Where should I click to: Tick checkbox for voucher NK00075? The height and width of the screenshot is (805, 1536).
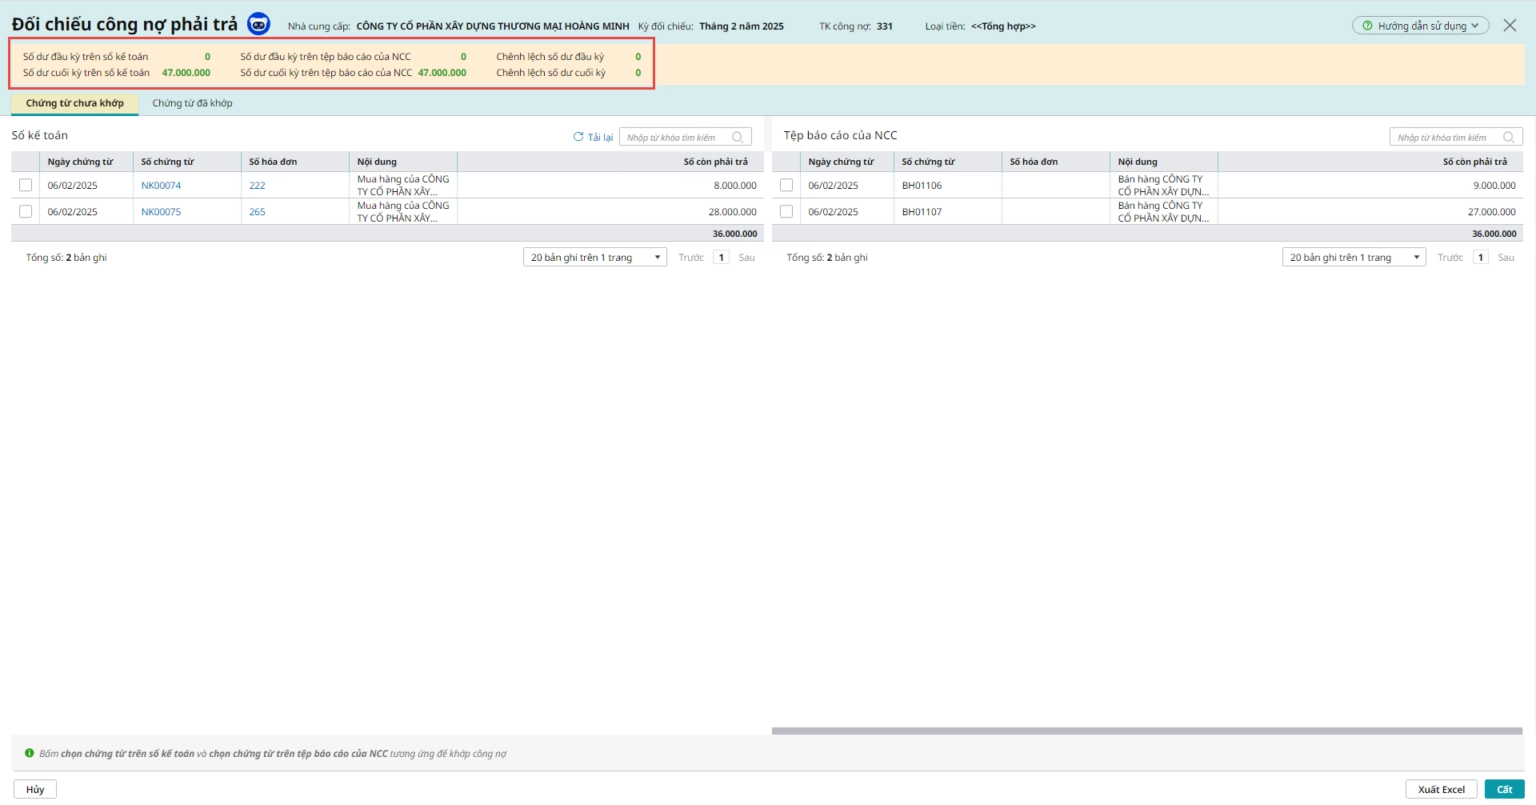26,211
